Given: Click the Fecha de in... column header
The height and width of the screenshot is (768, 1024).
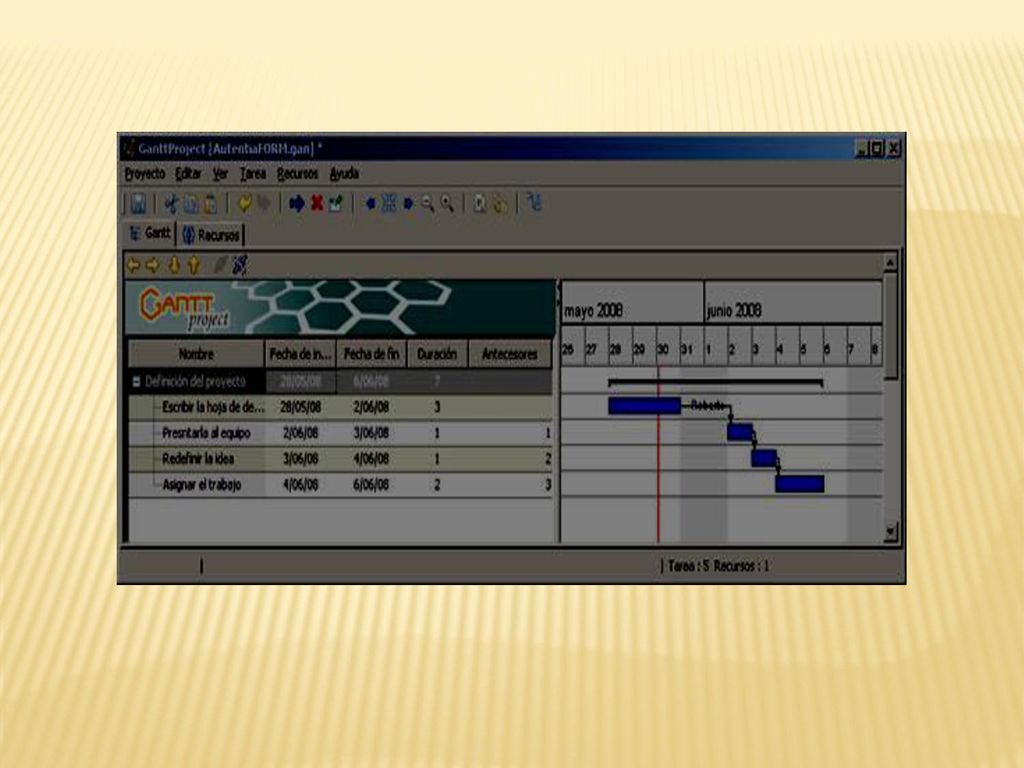Looking at the screenshot, I should tap(300, 354).
